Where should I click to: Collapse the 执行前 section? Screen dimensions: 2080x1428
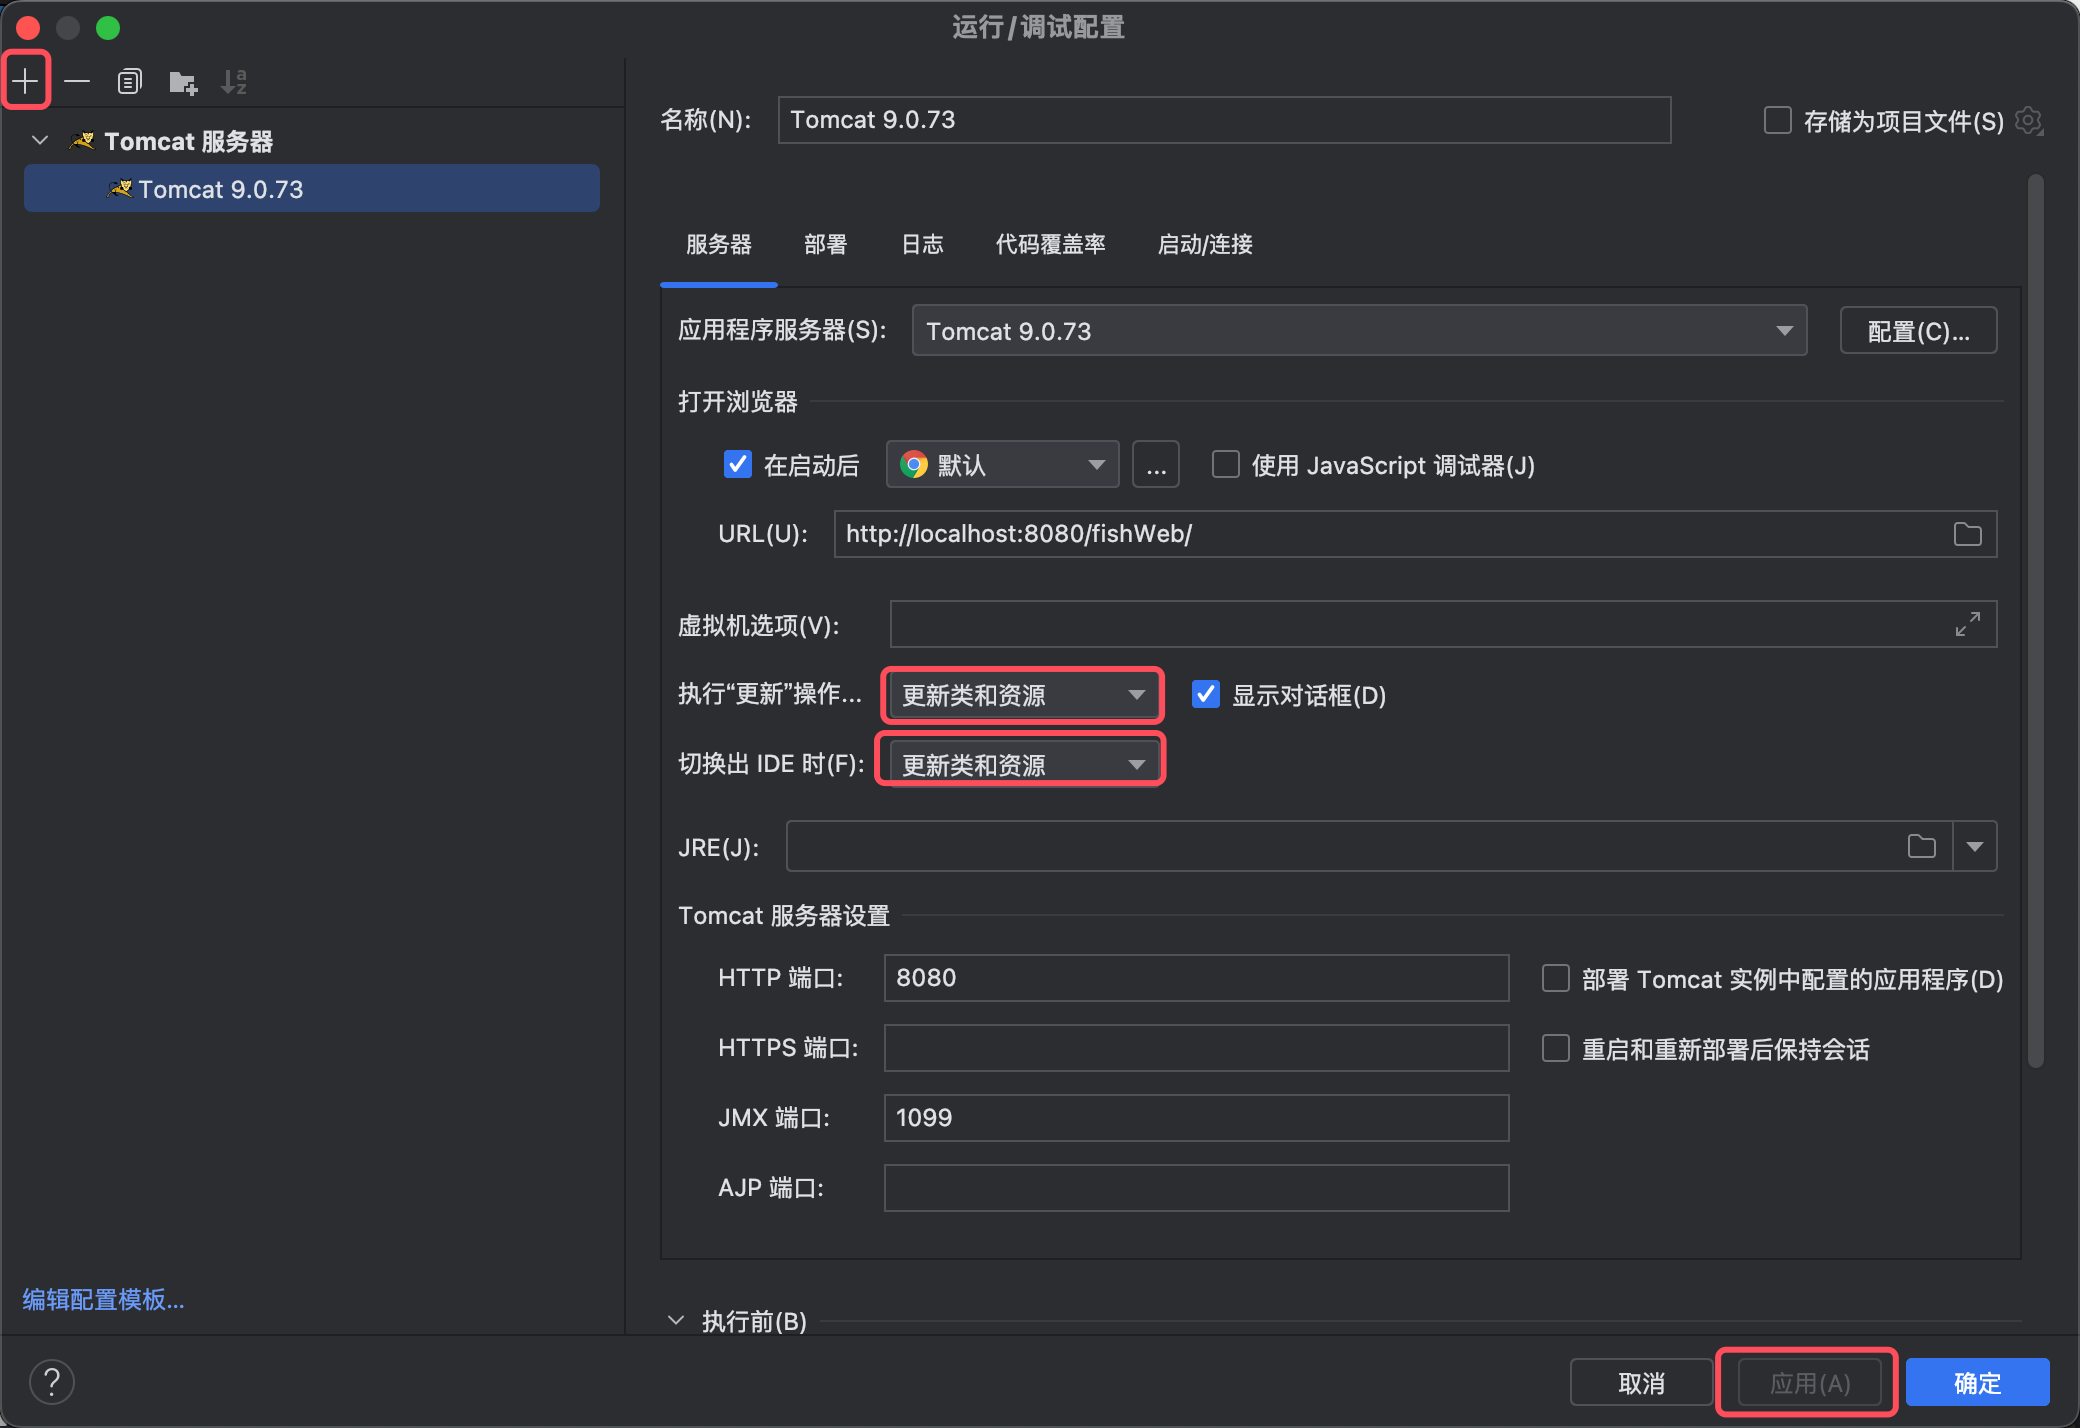[676, 1321]
